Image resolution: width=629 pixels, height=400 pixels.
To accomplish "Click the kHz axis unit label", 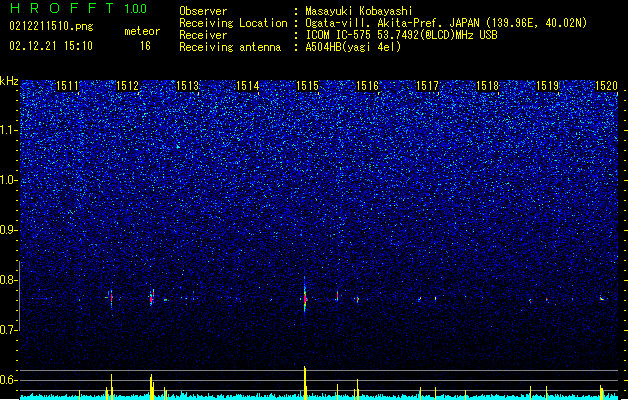I will pyautogui.click(x=9, y=81).
